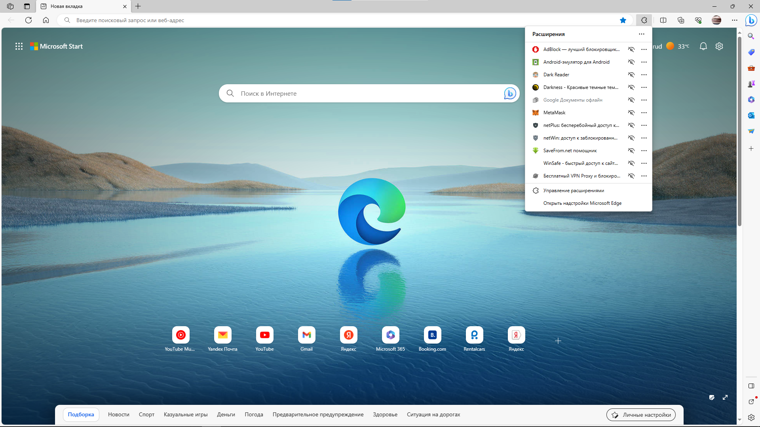Toggle toolbar visibility for SaveFrom.net helper
This screenshot has width=760, height=427.
(x=631, y=150)
